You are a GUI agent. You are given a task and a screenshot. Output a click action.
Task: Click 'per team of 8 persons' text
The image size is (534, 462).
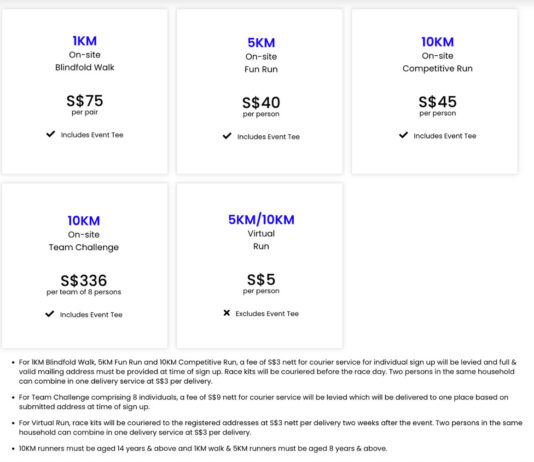(x=84, y=292)
